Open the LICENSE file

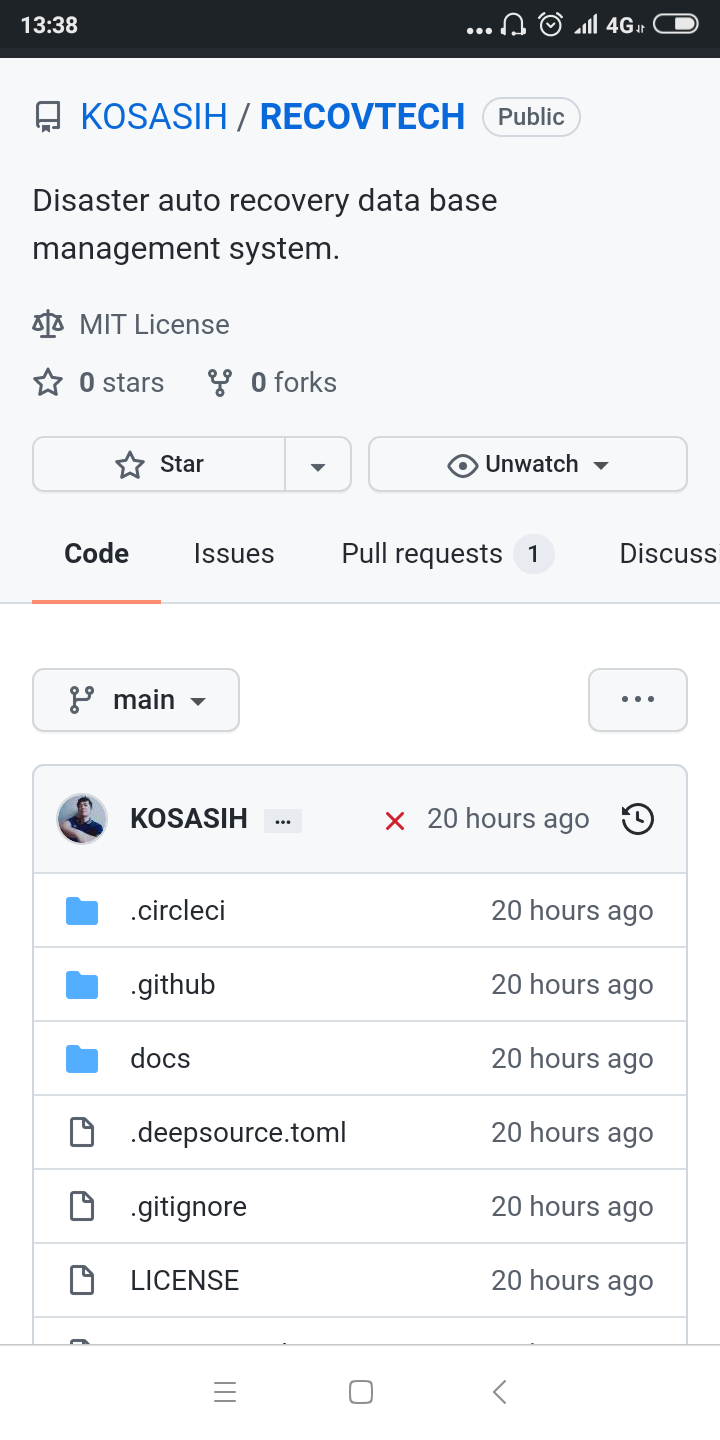coord(185,1281)
